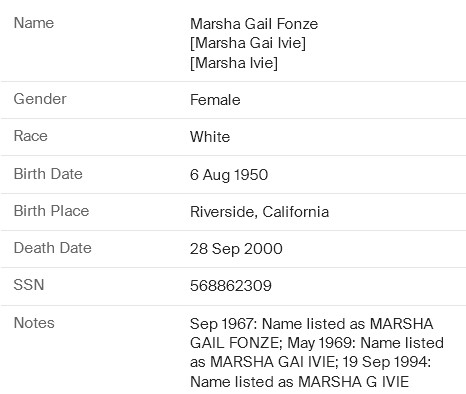
Task: Click the Sep 1967 note line
Action: tap(312, 324)
